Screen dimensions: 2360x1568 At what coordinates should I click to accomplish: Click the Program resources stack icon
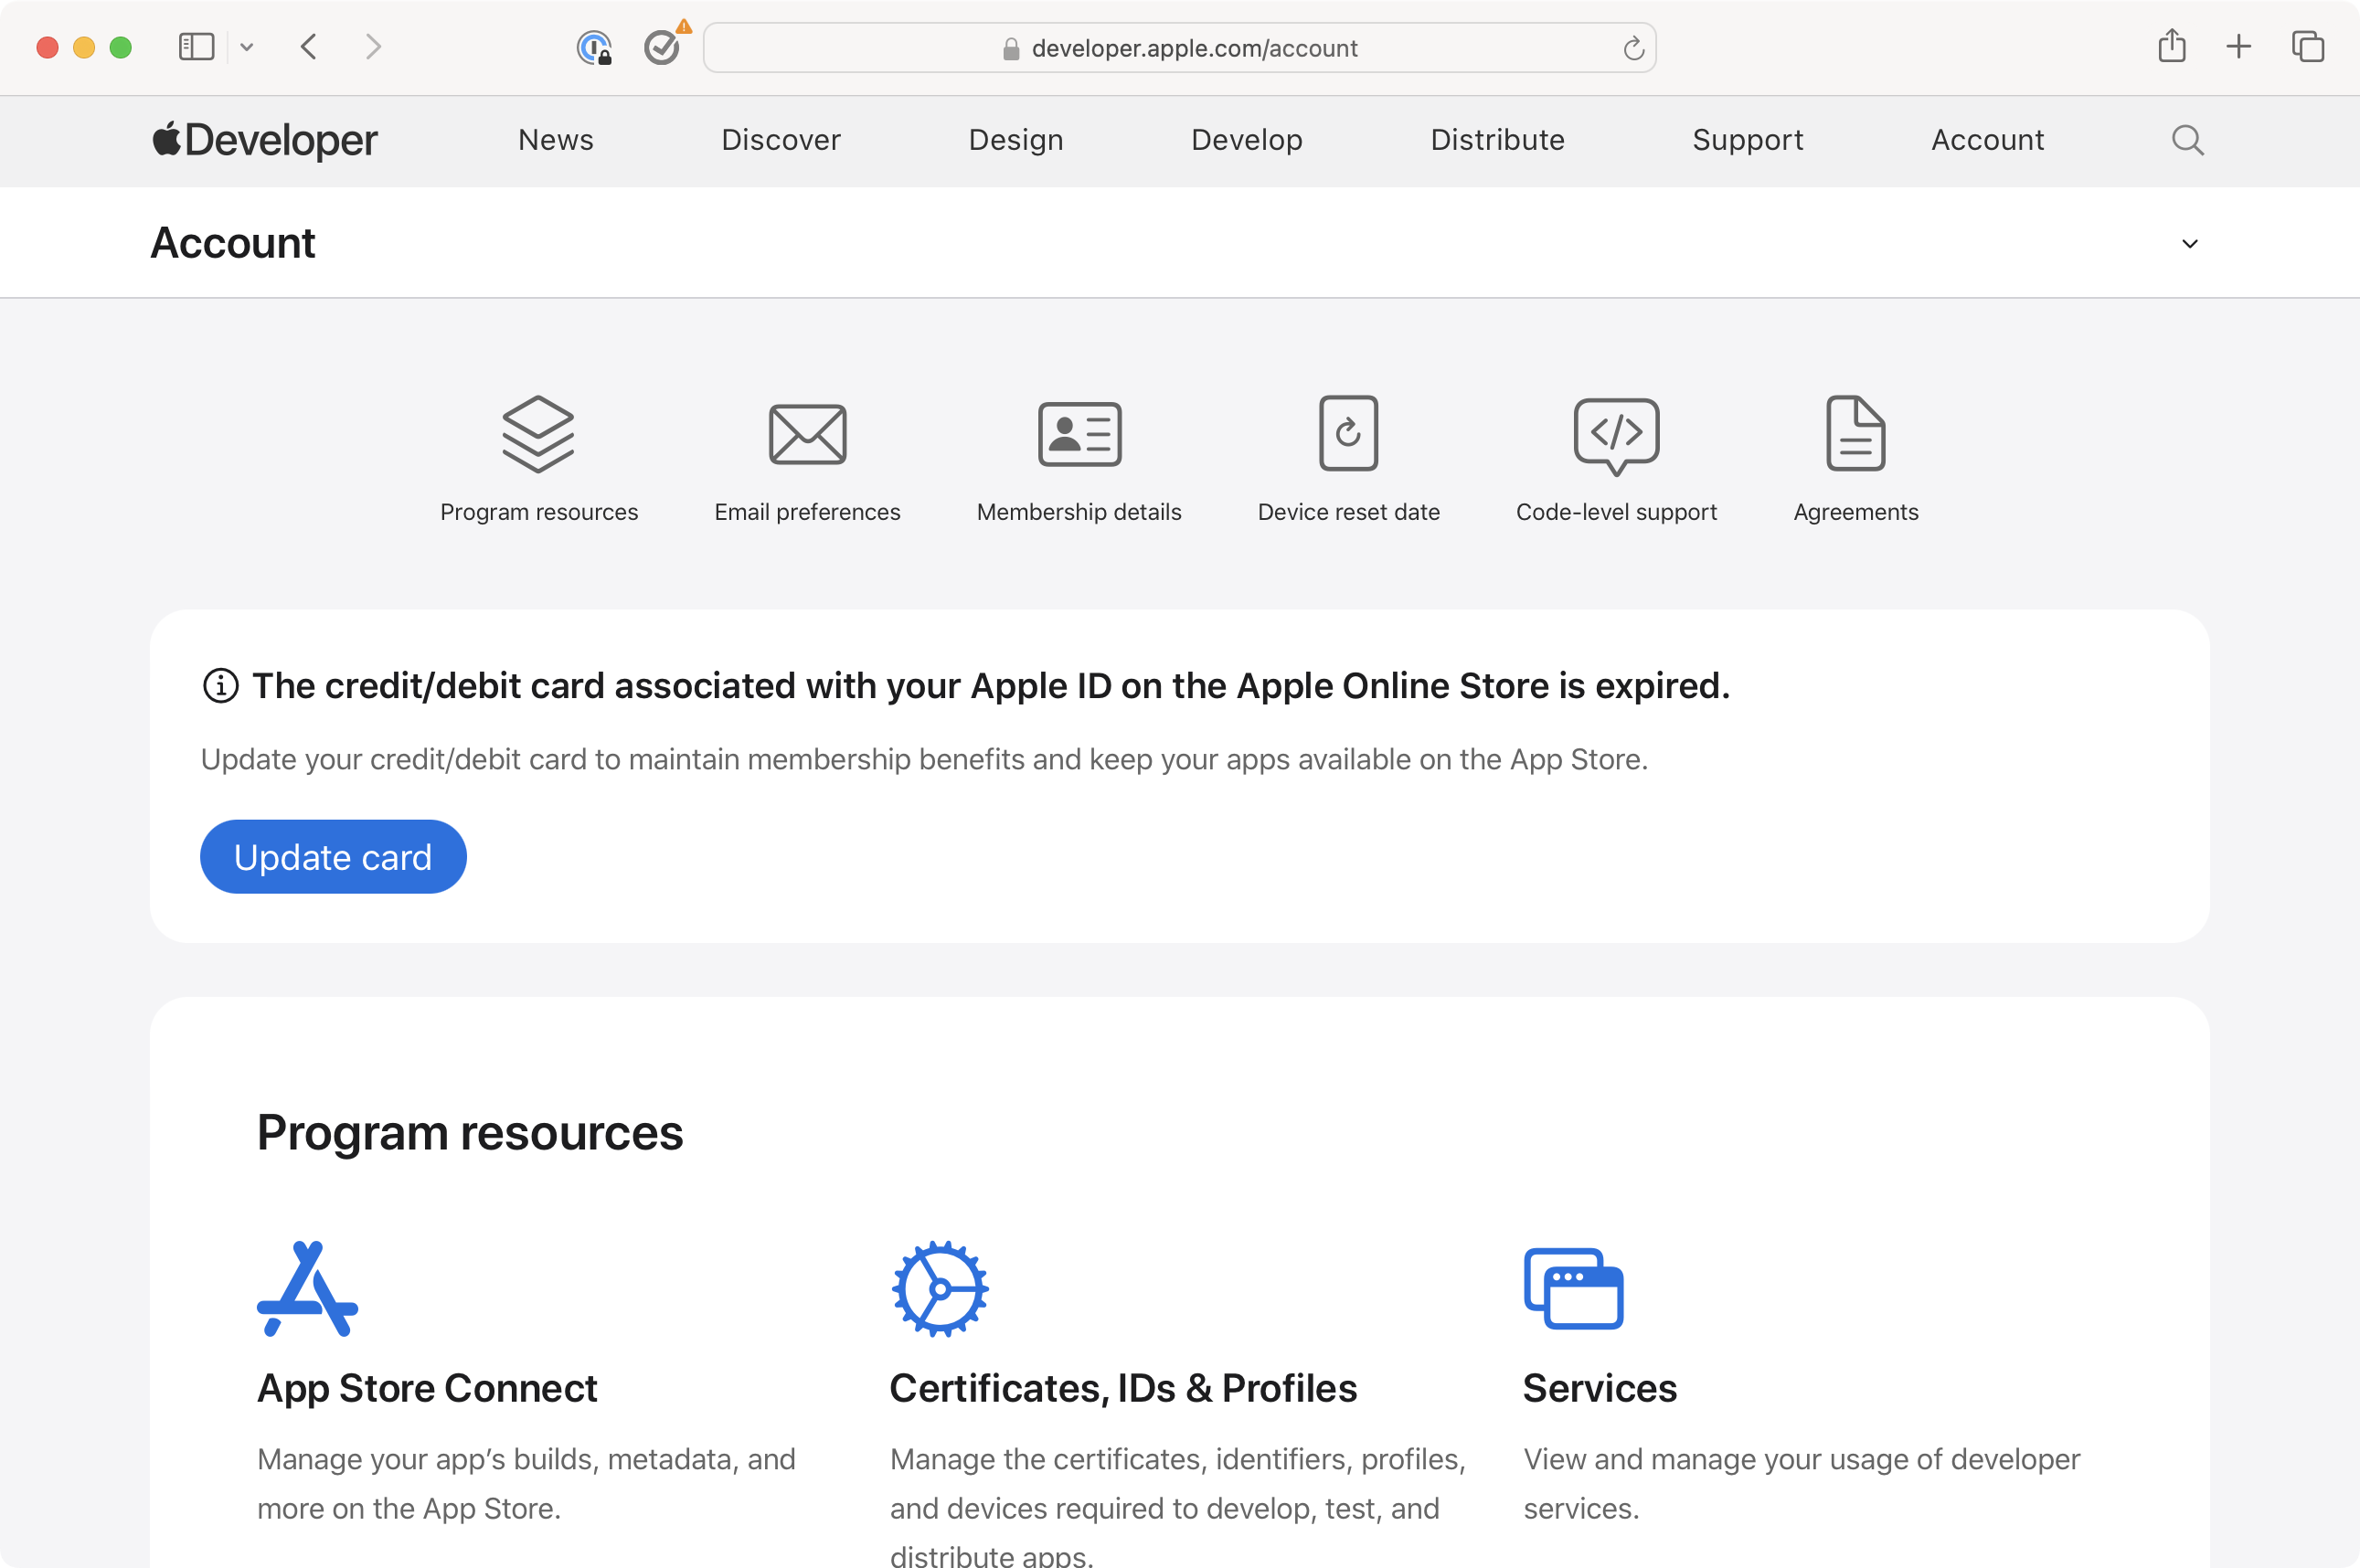[x=538, y=434]
